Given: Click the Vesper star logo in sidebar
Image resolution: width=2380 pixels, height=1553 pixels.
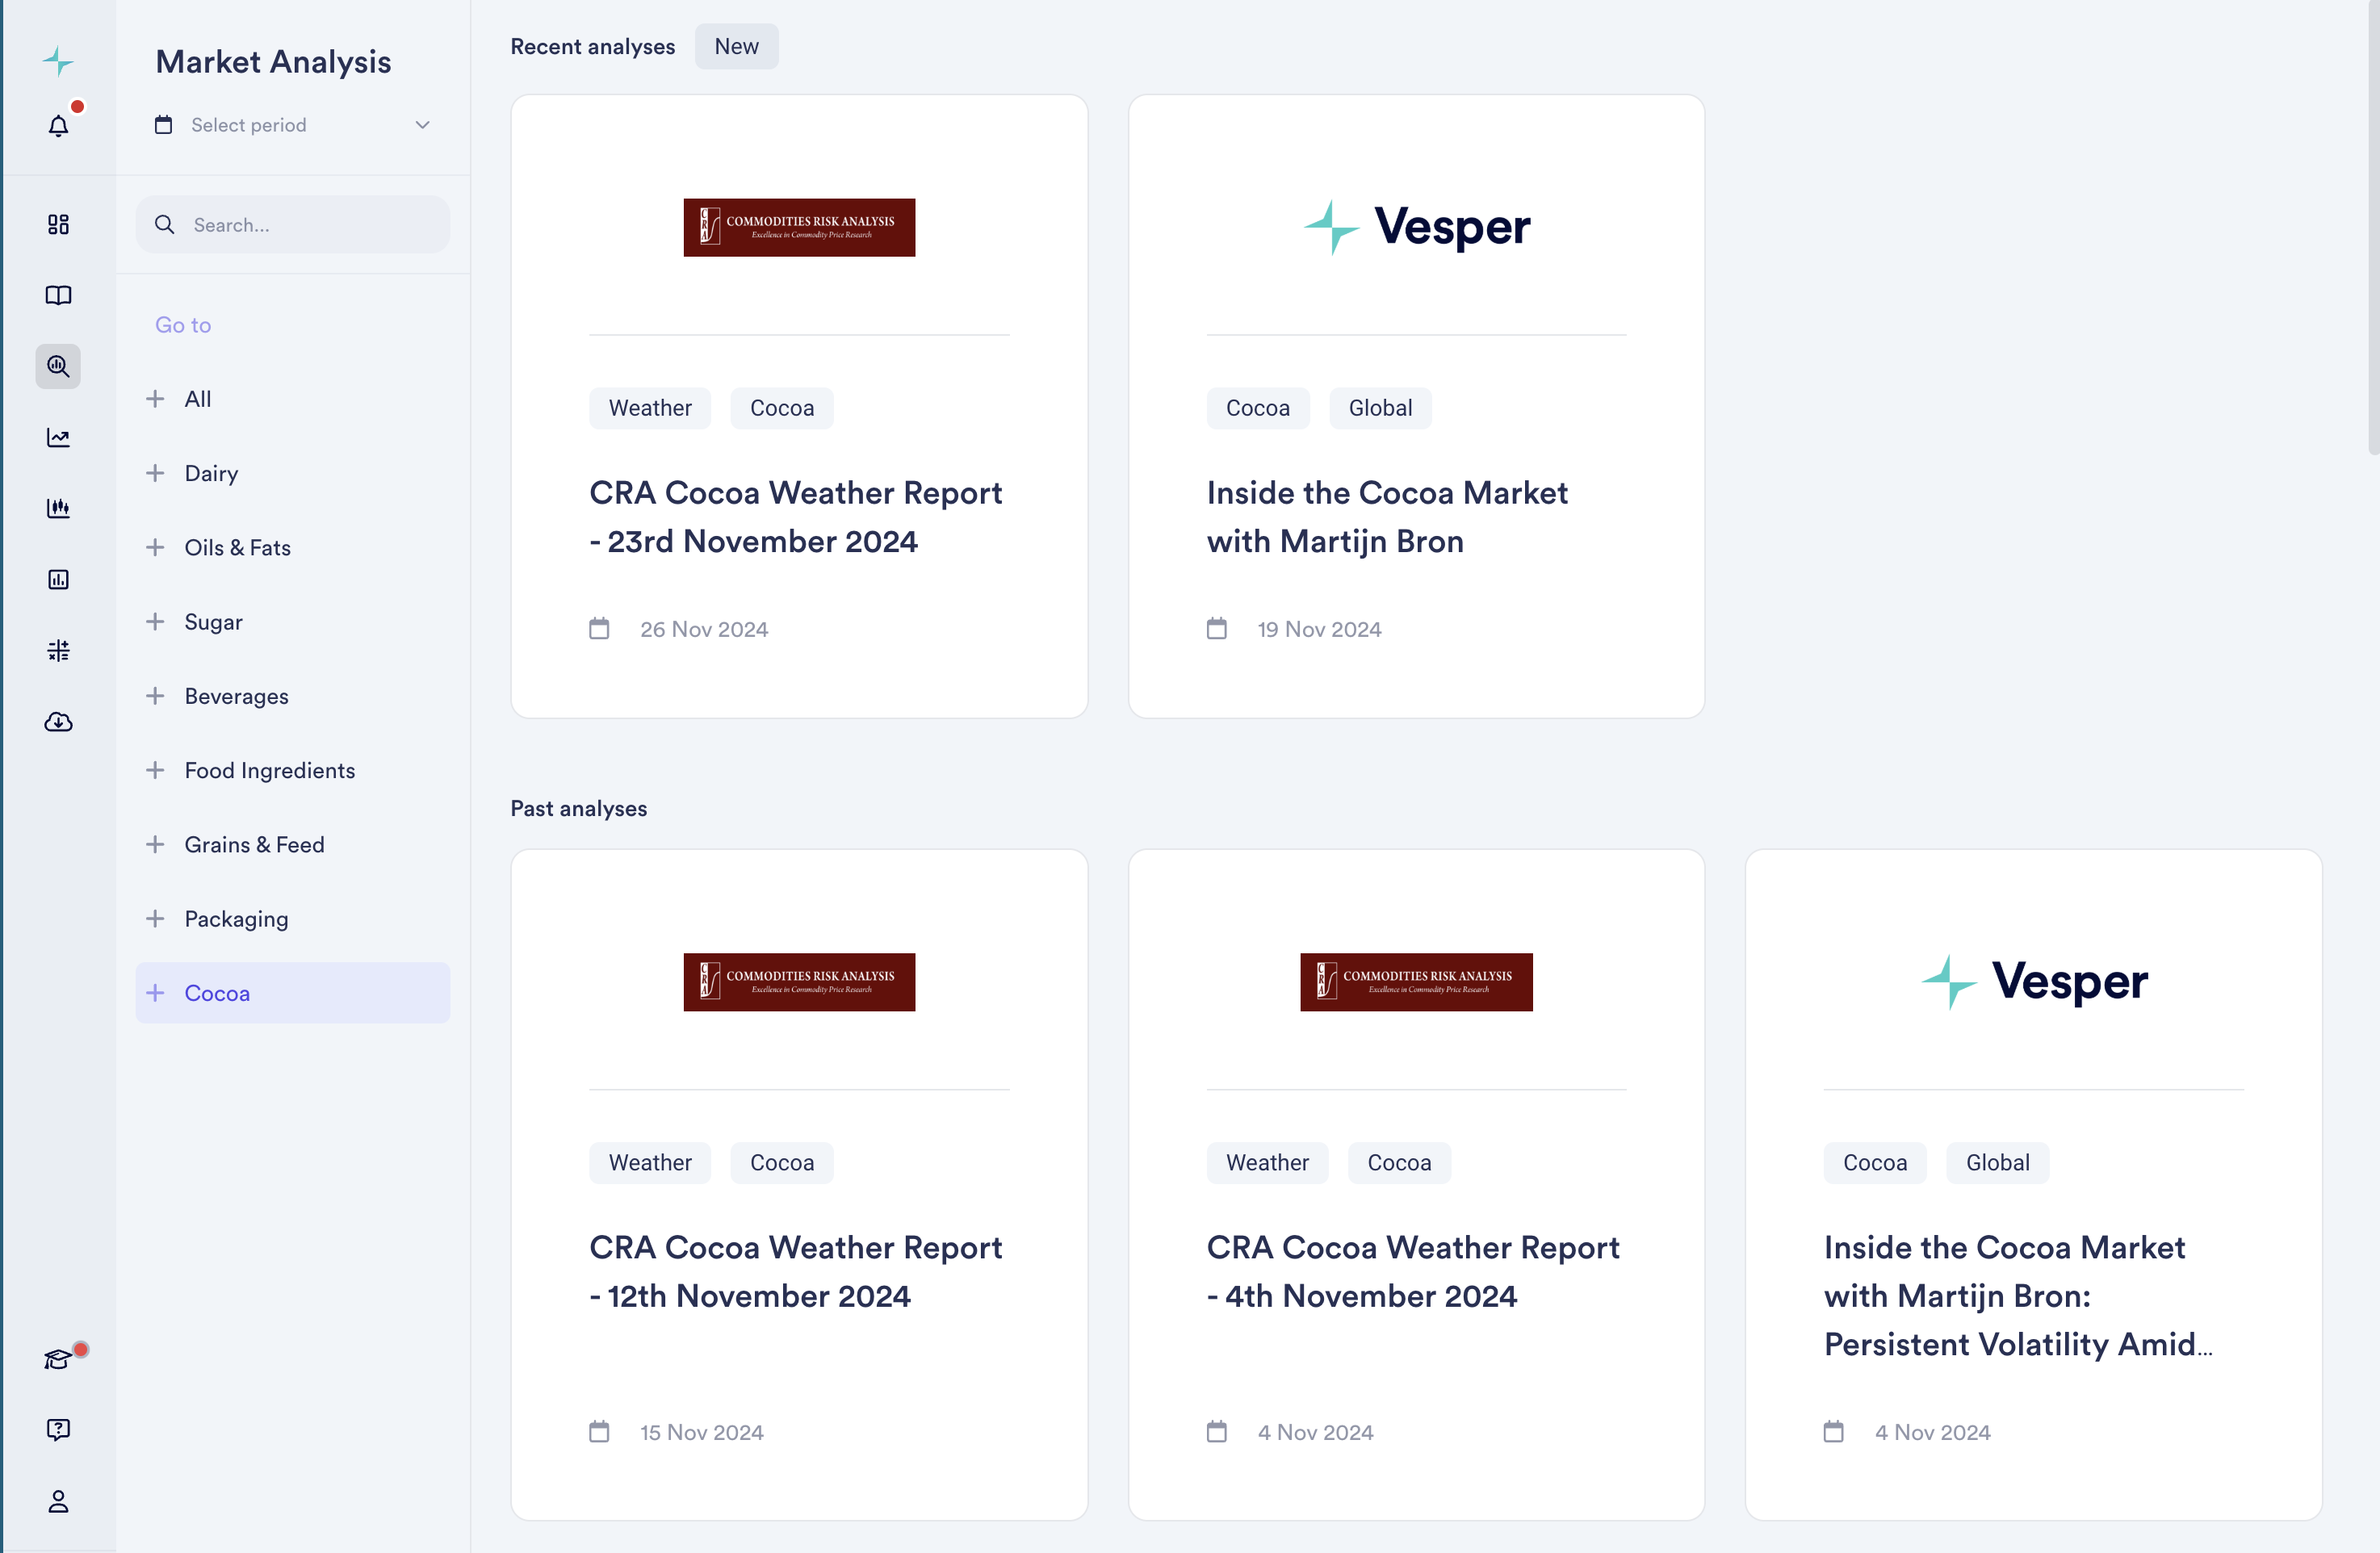Looking at the screenshot, I should (58, 61).
